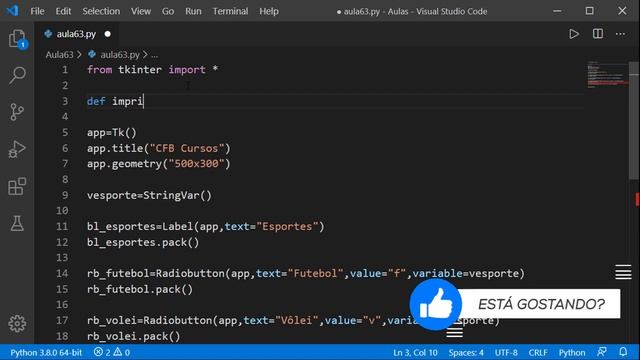The height and width of the screenshot is (360, 640).
Task: Place cursor after def impri on line 3
Action: coord(144,101)
